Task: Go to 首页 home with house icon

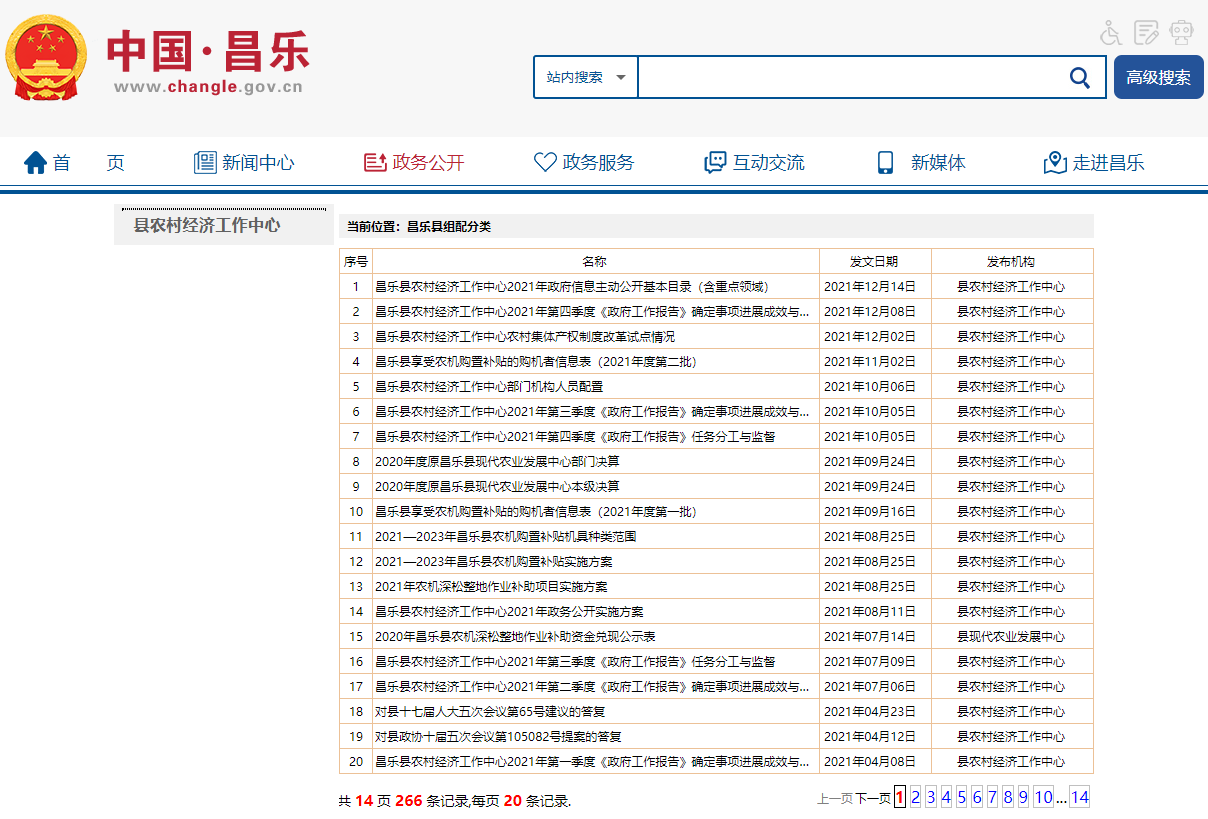Action: (37, 163)
